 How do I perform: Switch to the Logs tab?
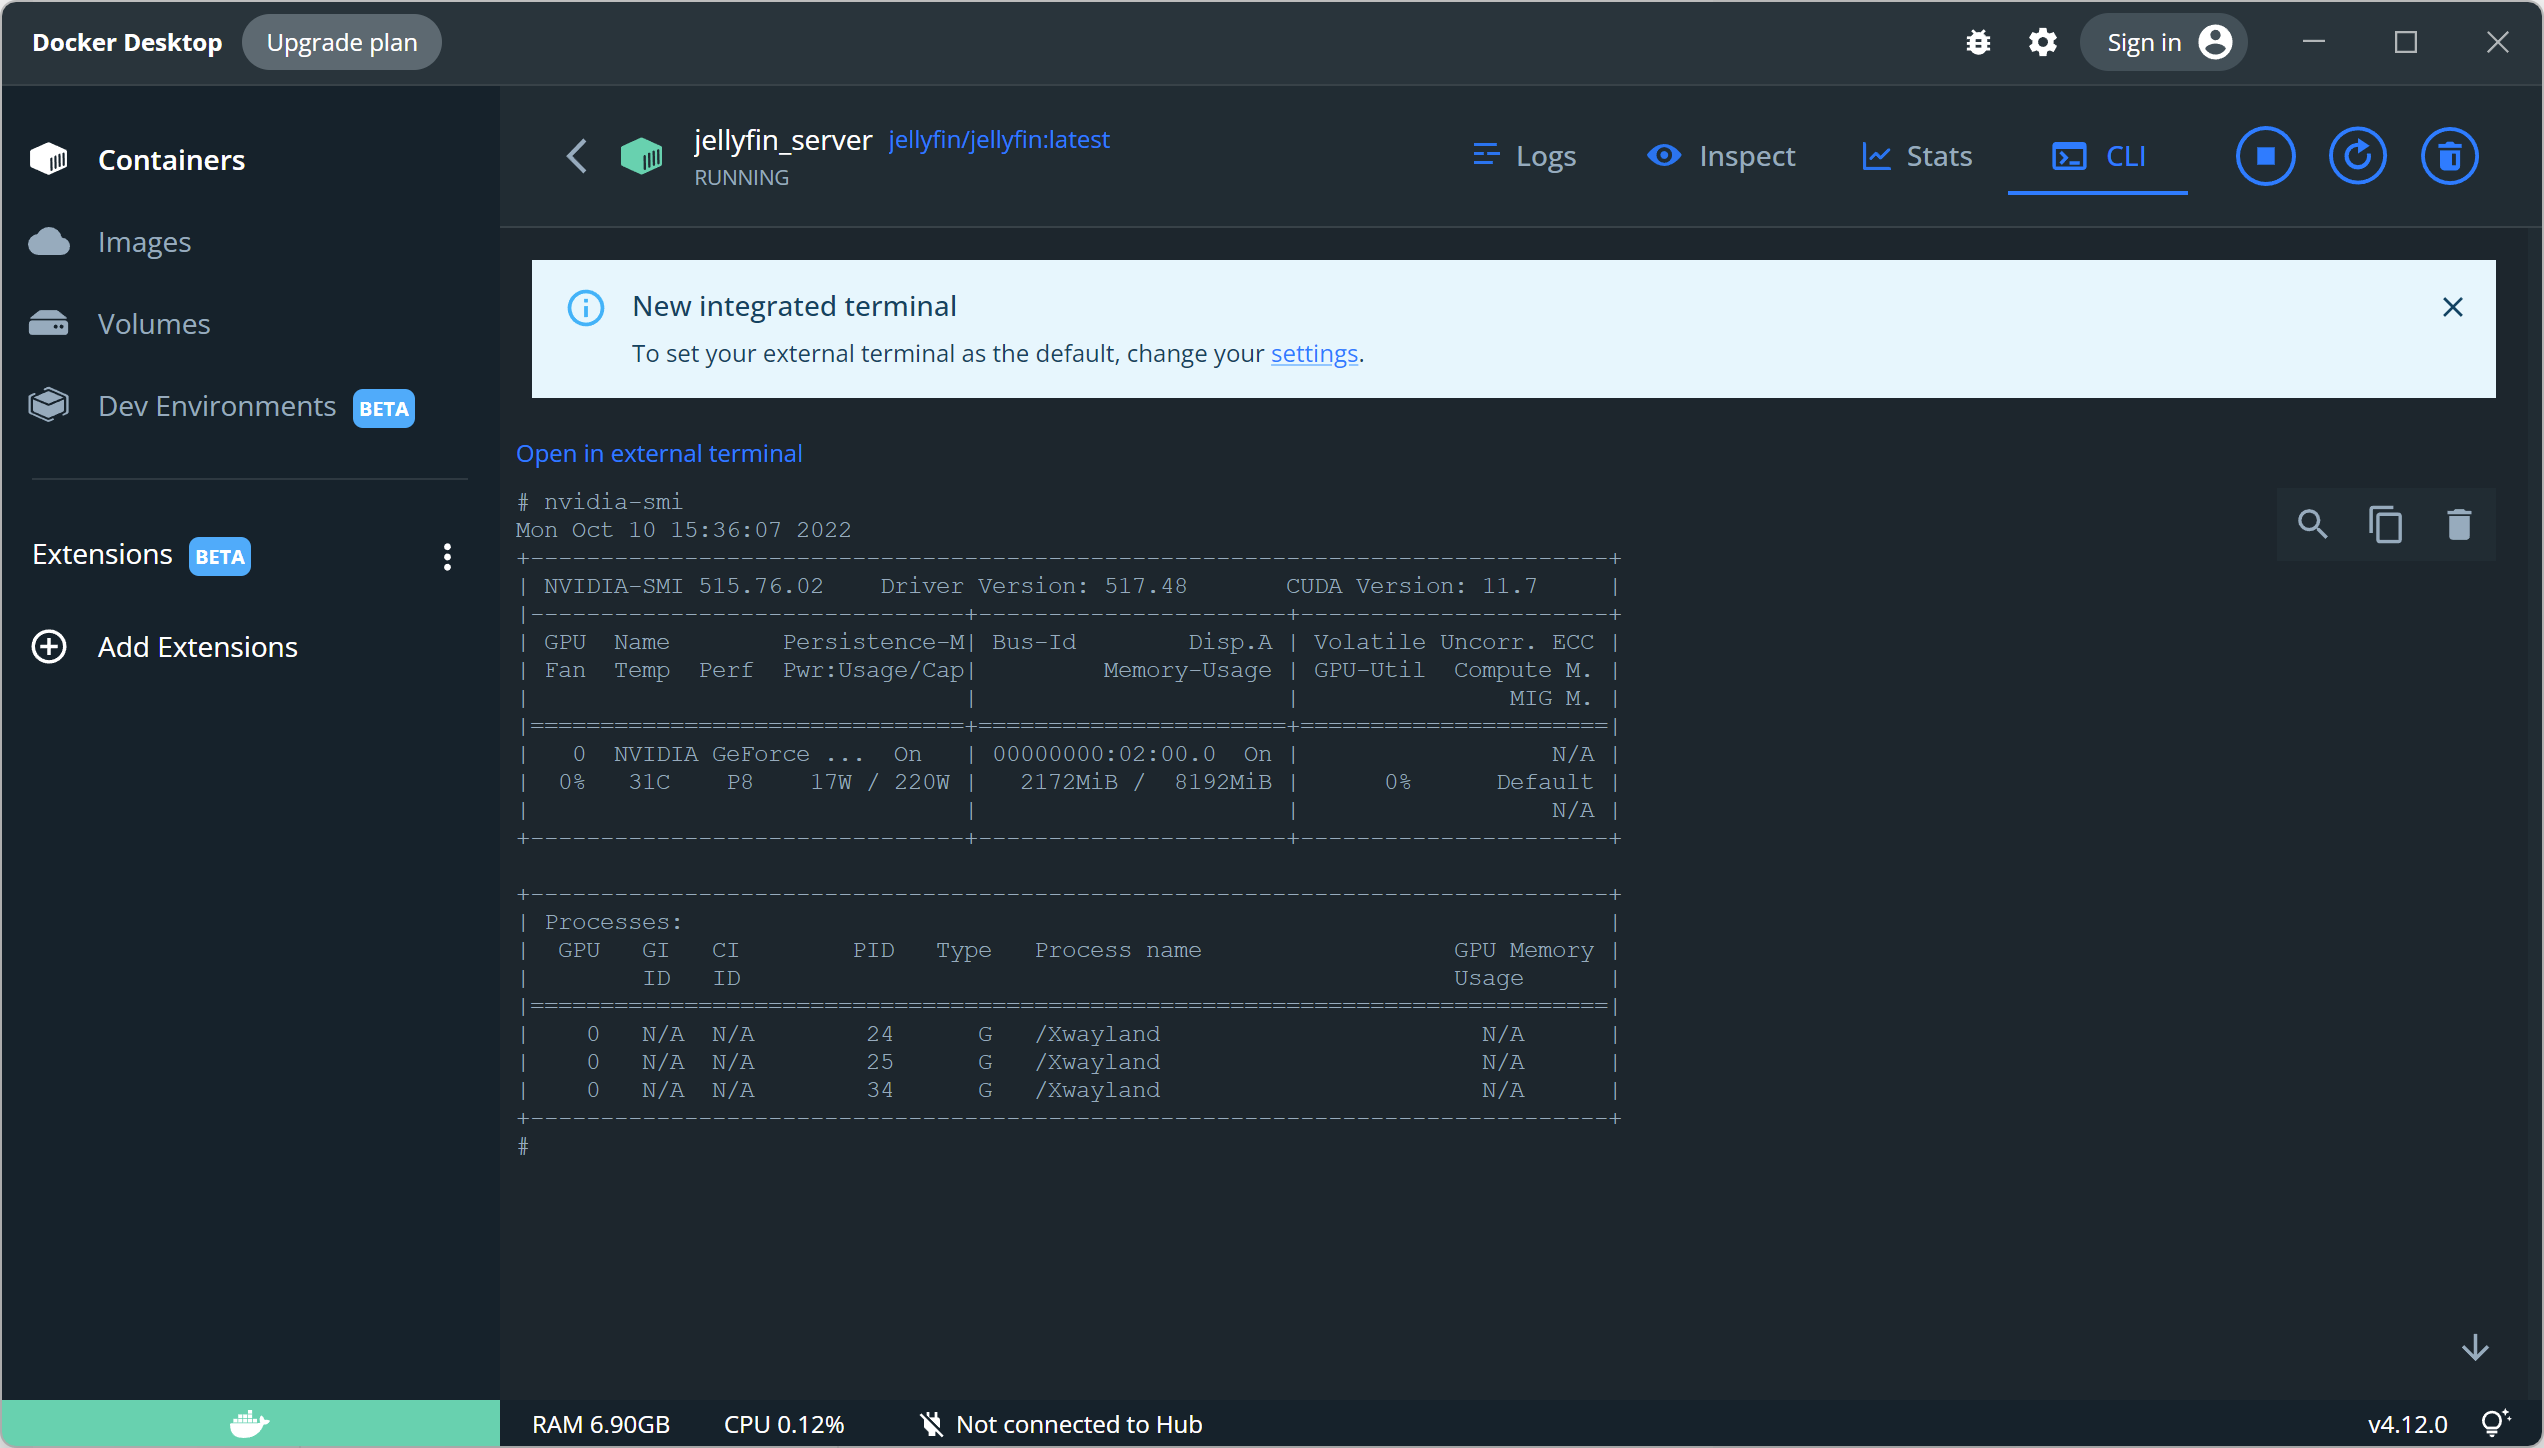[x=1524, y=156]
